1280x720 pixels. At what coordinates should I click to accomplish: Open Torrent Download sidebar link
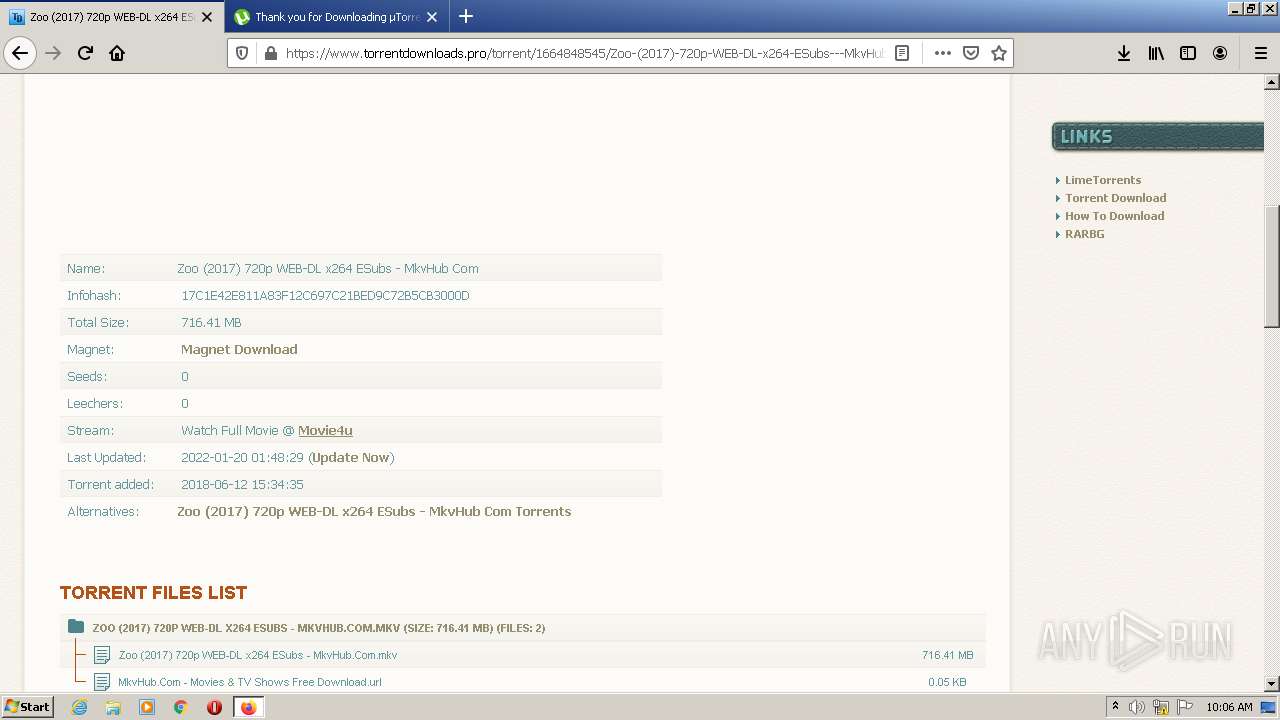click(1115, 198)
